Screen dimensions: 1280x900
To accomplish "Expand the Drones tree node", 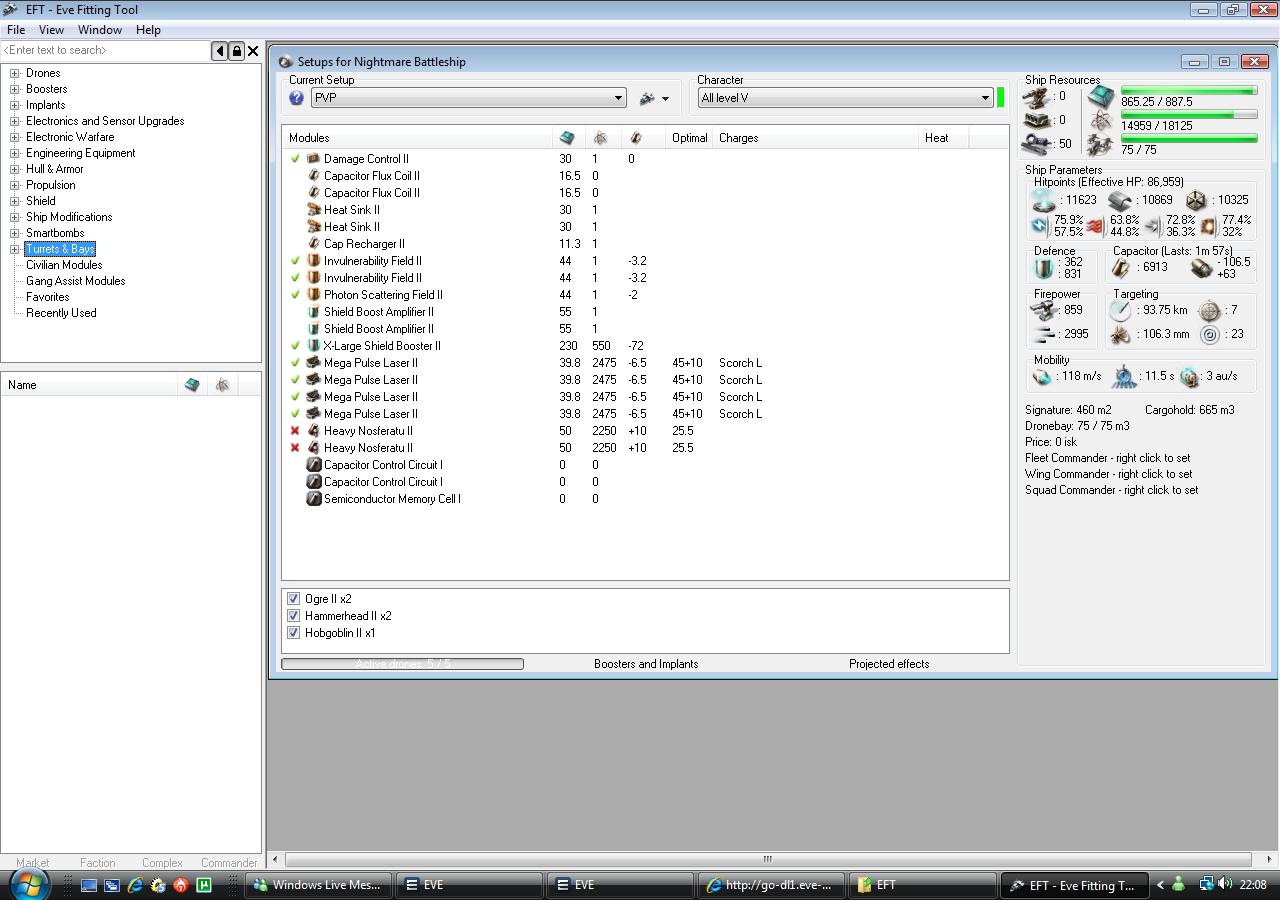I will (x=15, y=73).
